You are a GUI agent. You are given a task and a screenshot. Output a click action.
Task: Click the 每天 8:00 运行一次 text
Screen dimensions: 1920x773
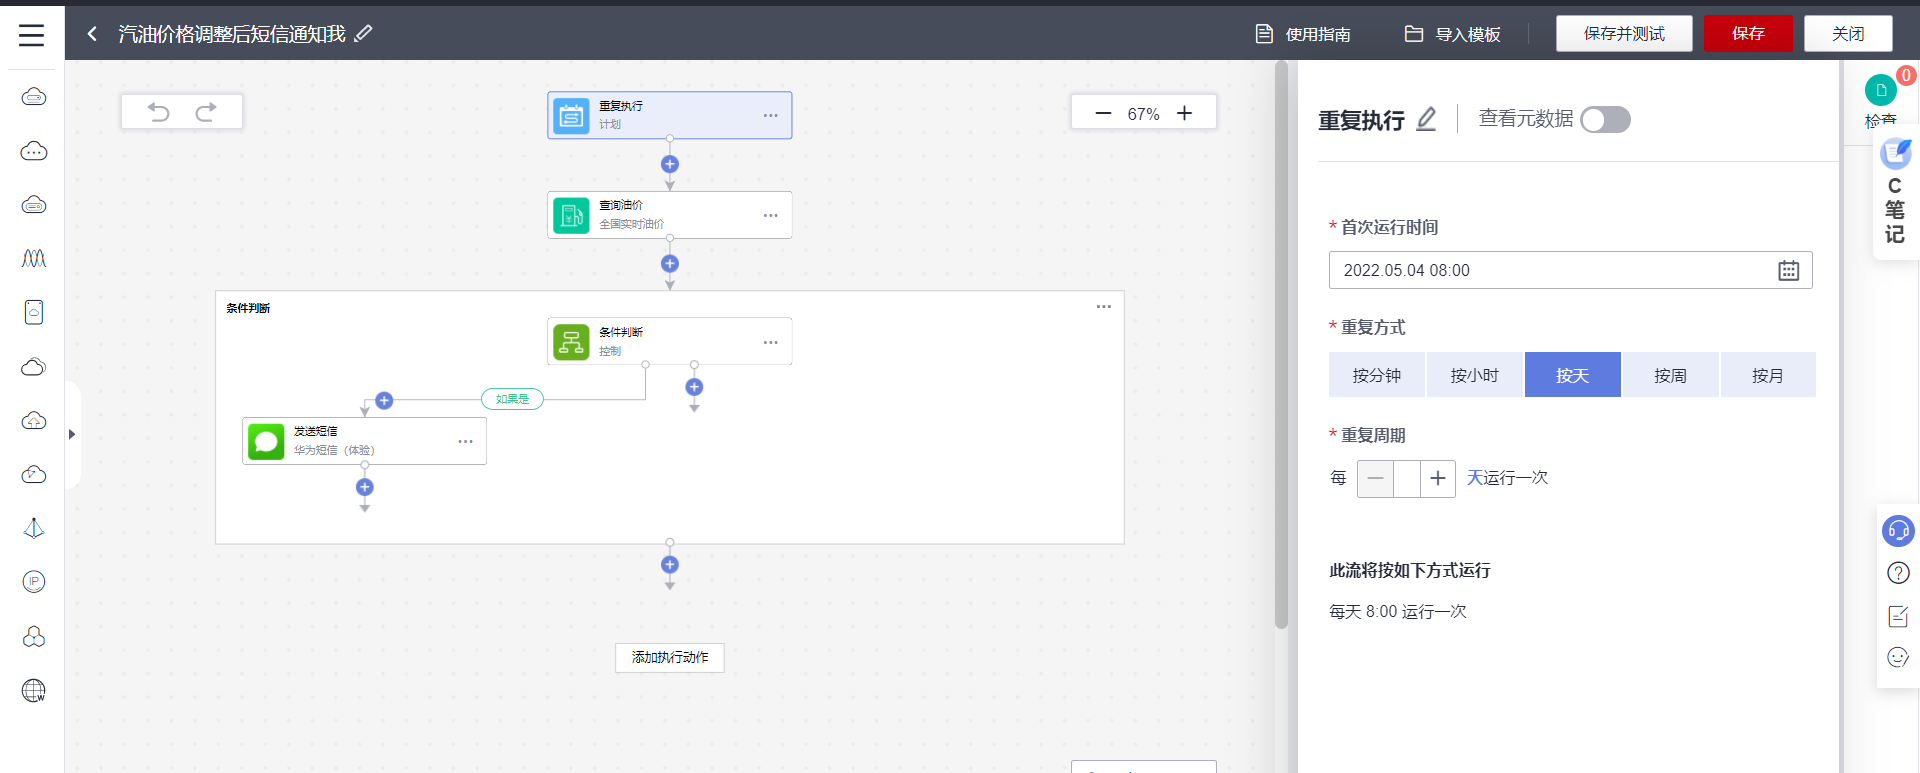coord(1398,611)
